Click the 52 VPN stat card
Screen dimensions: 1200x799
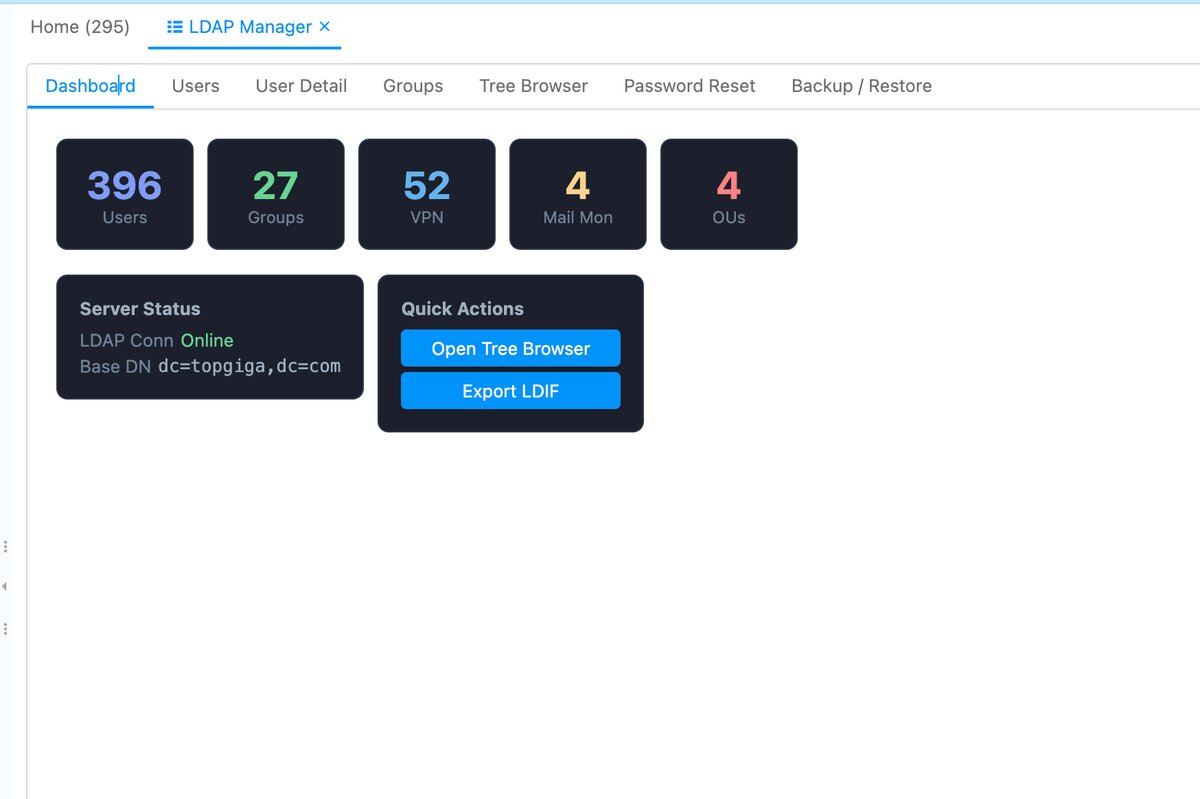click(427, 193)
